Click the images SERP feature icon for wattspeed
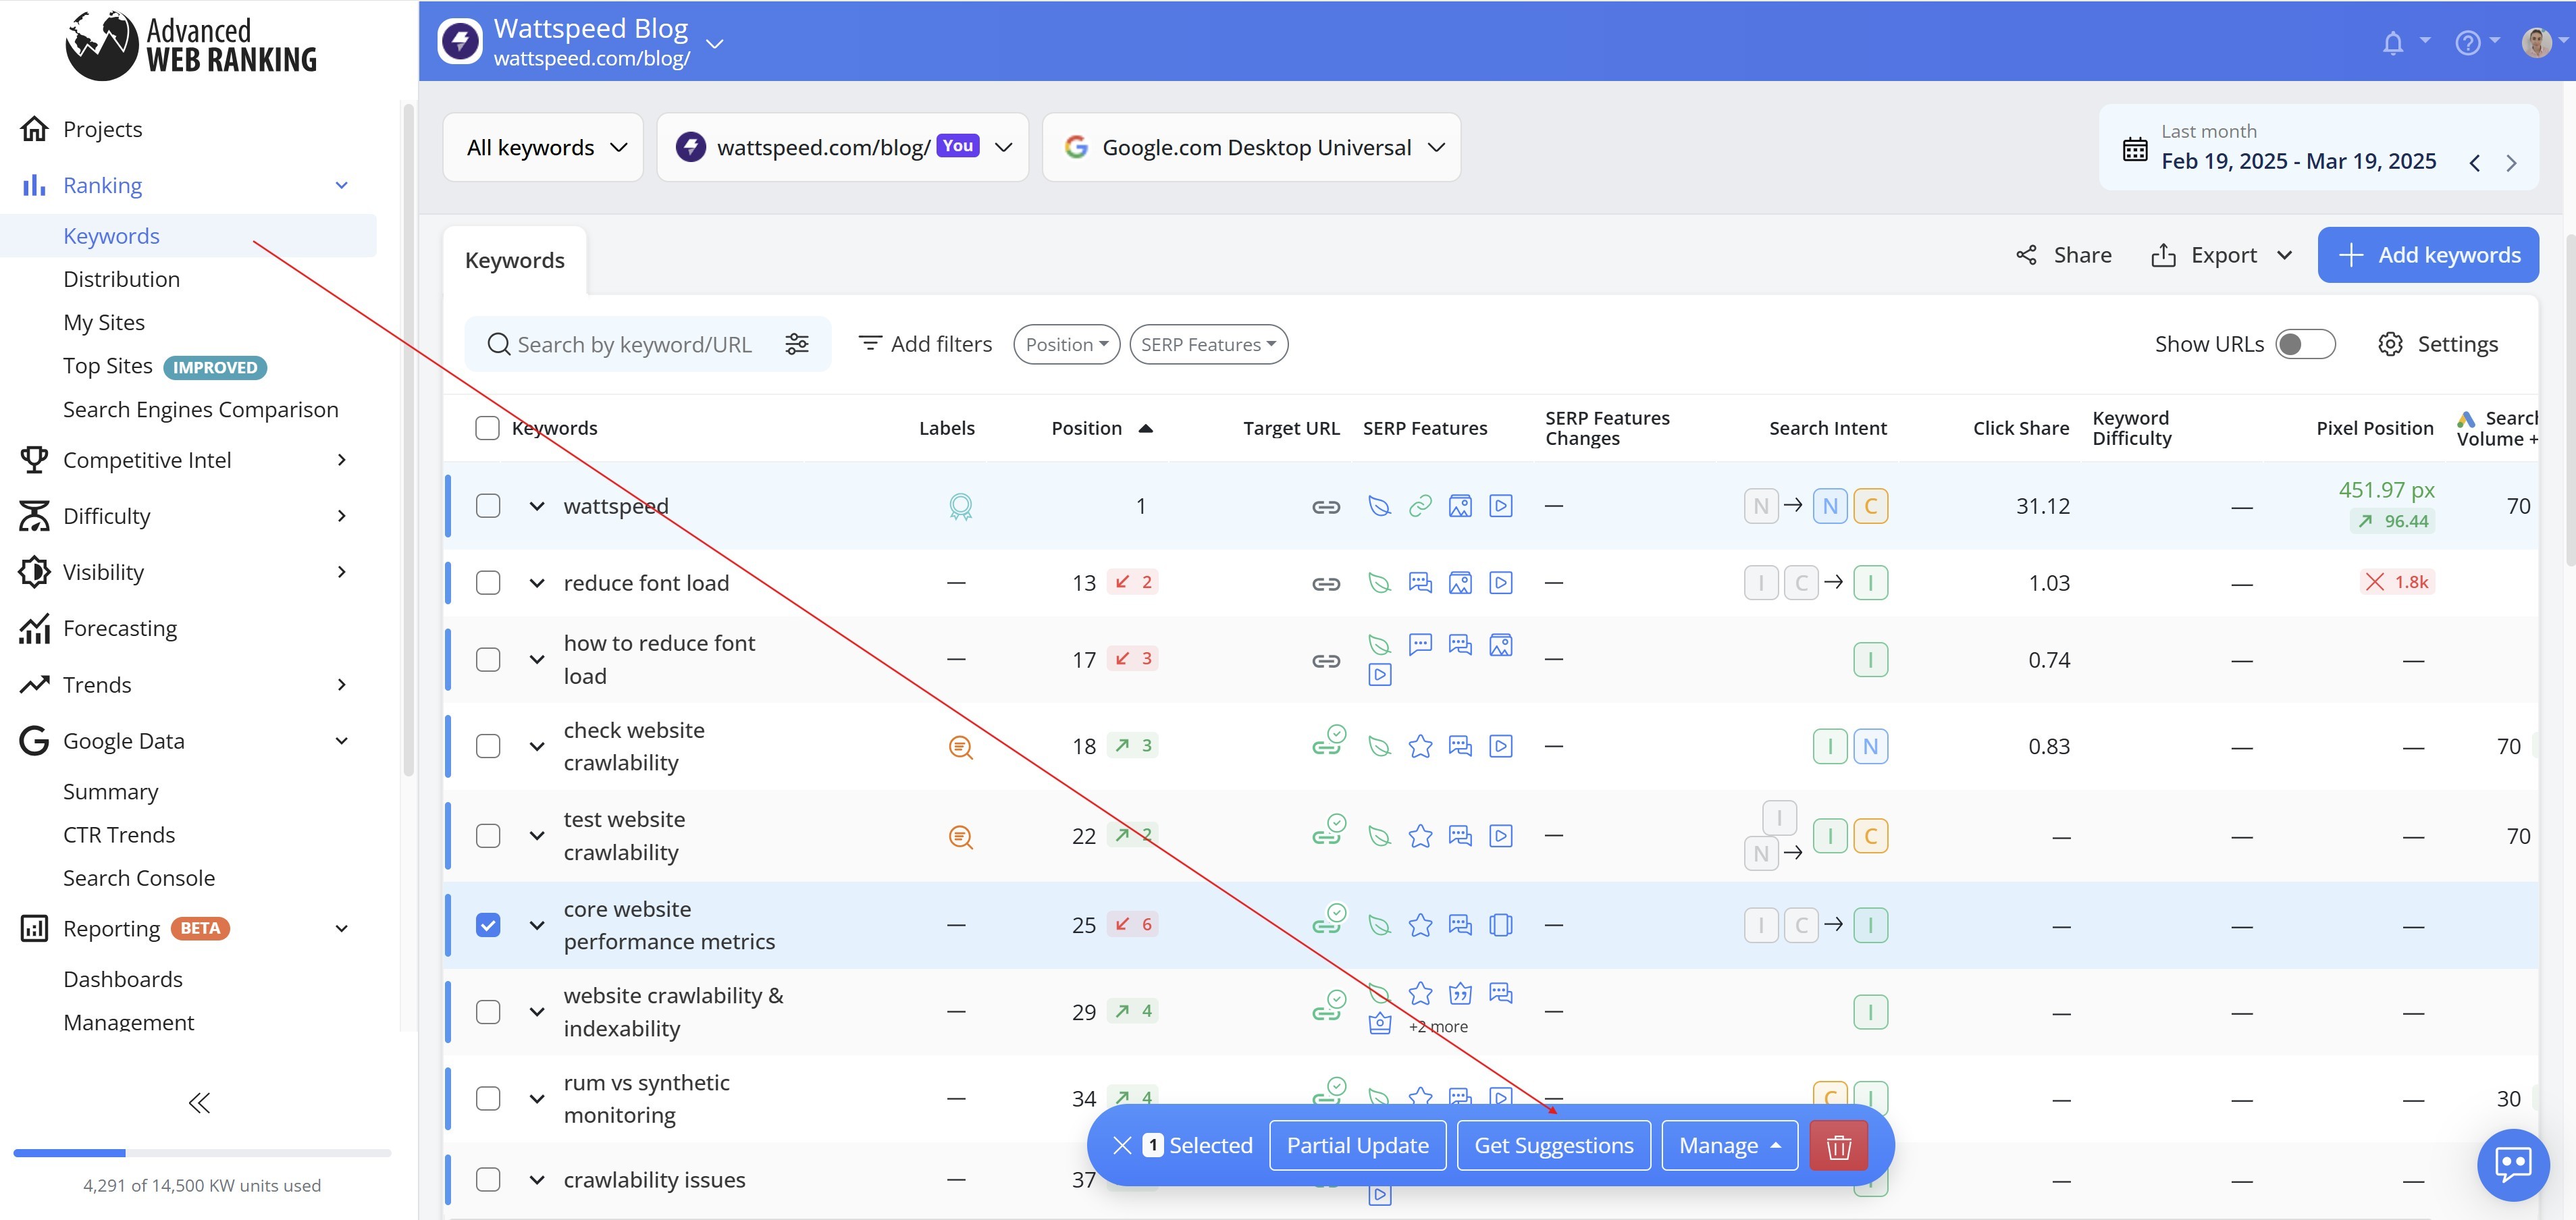The image size is (2576, 1220). click(x=1460, y=506)
